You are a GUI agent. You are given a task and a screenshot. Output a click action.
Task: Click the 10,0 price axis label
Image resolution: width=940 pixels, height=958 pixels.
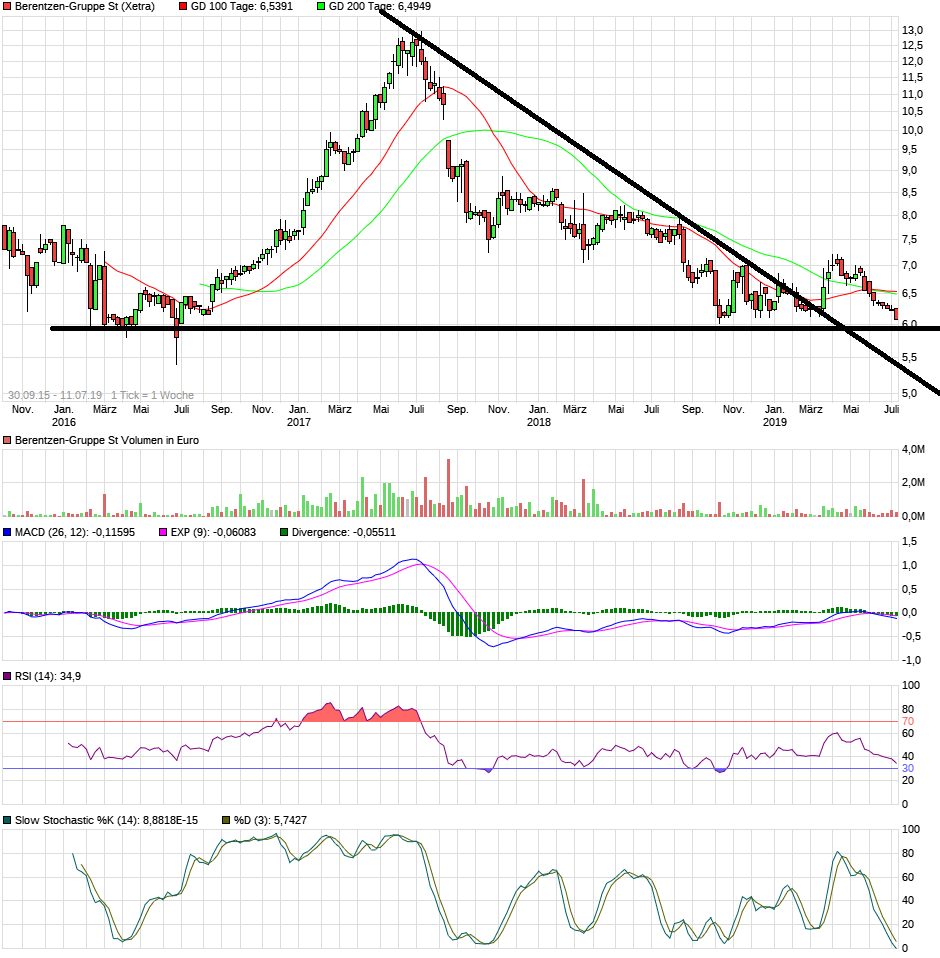pos(913,130)
